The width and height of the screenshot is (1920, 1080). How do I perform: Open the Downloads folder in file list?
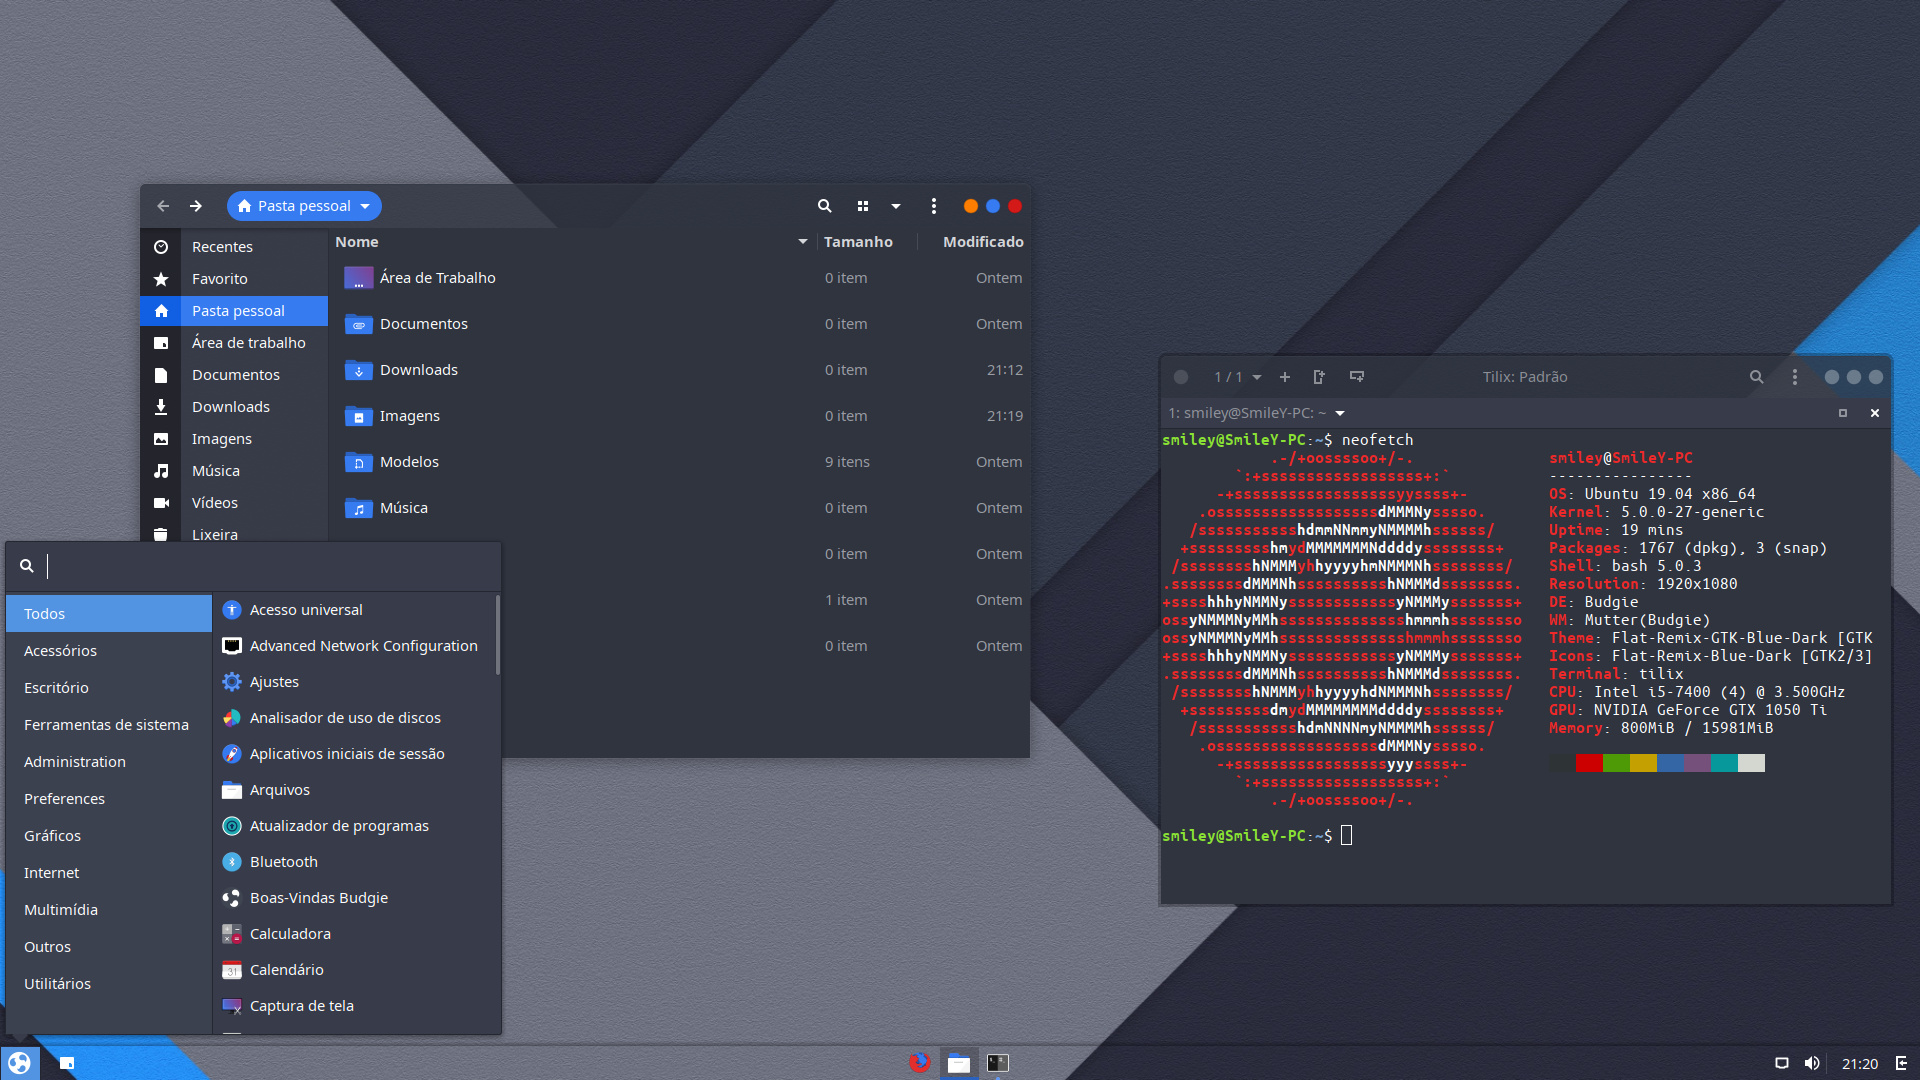pyautogui.click(x=419, y=370)
